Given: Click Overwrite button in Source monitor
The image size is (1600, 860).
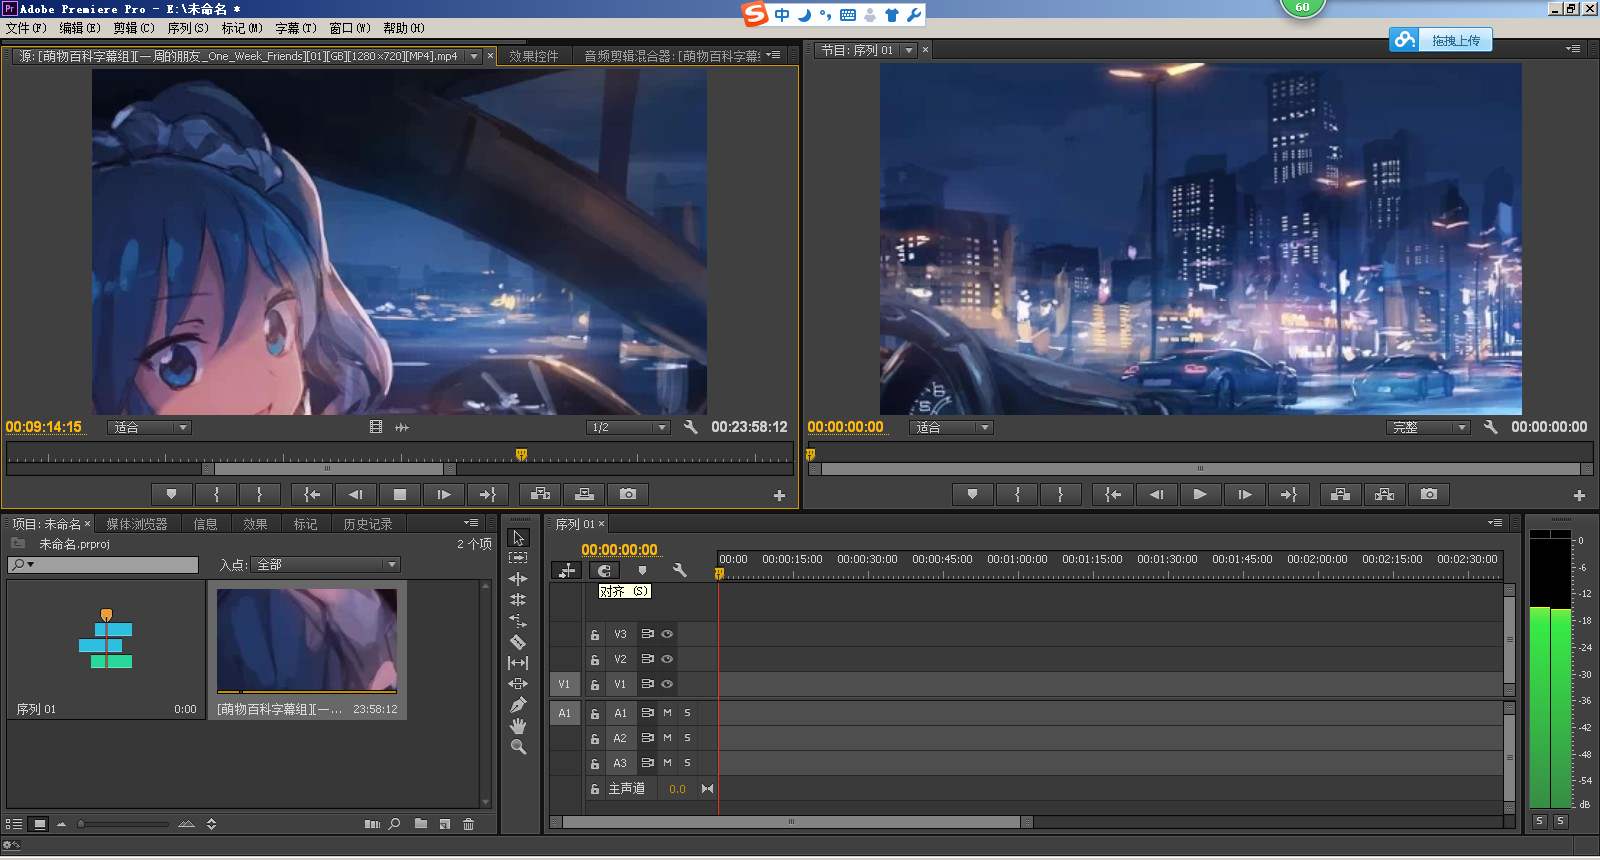Looking at the screenshot, I should 584,494.
